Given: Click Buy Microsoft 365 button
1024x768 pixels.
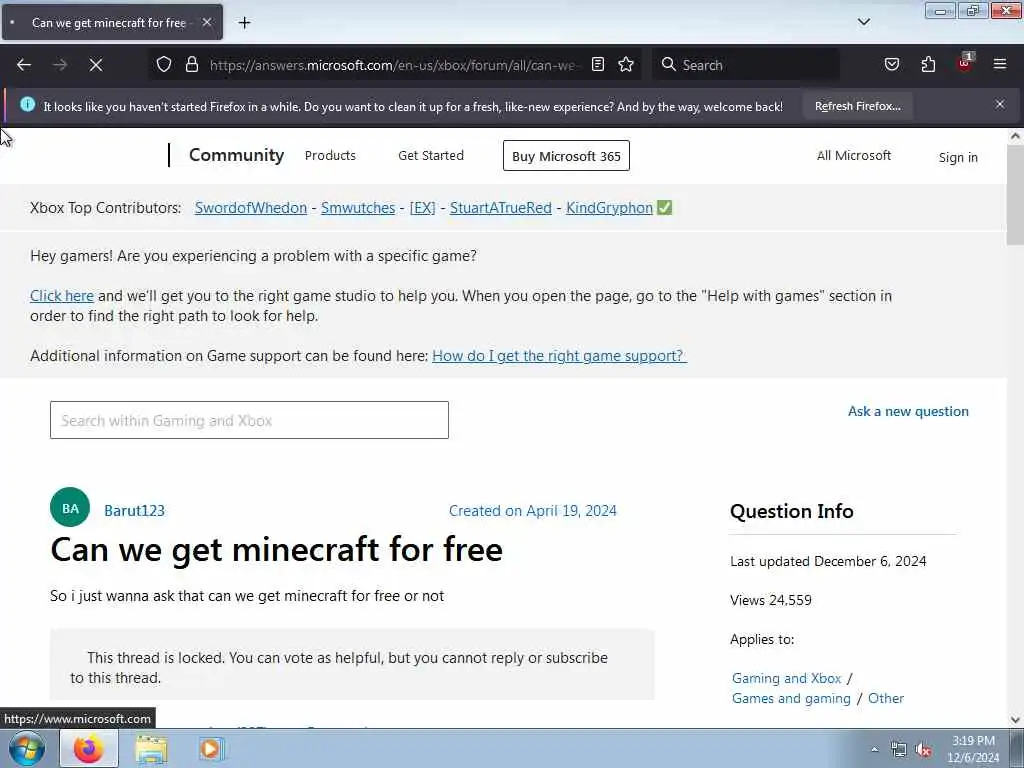Looking at the screenshot, I should click(x=566, y=156).
